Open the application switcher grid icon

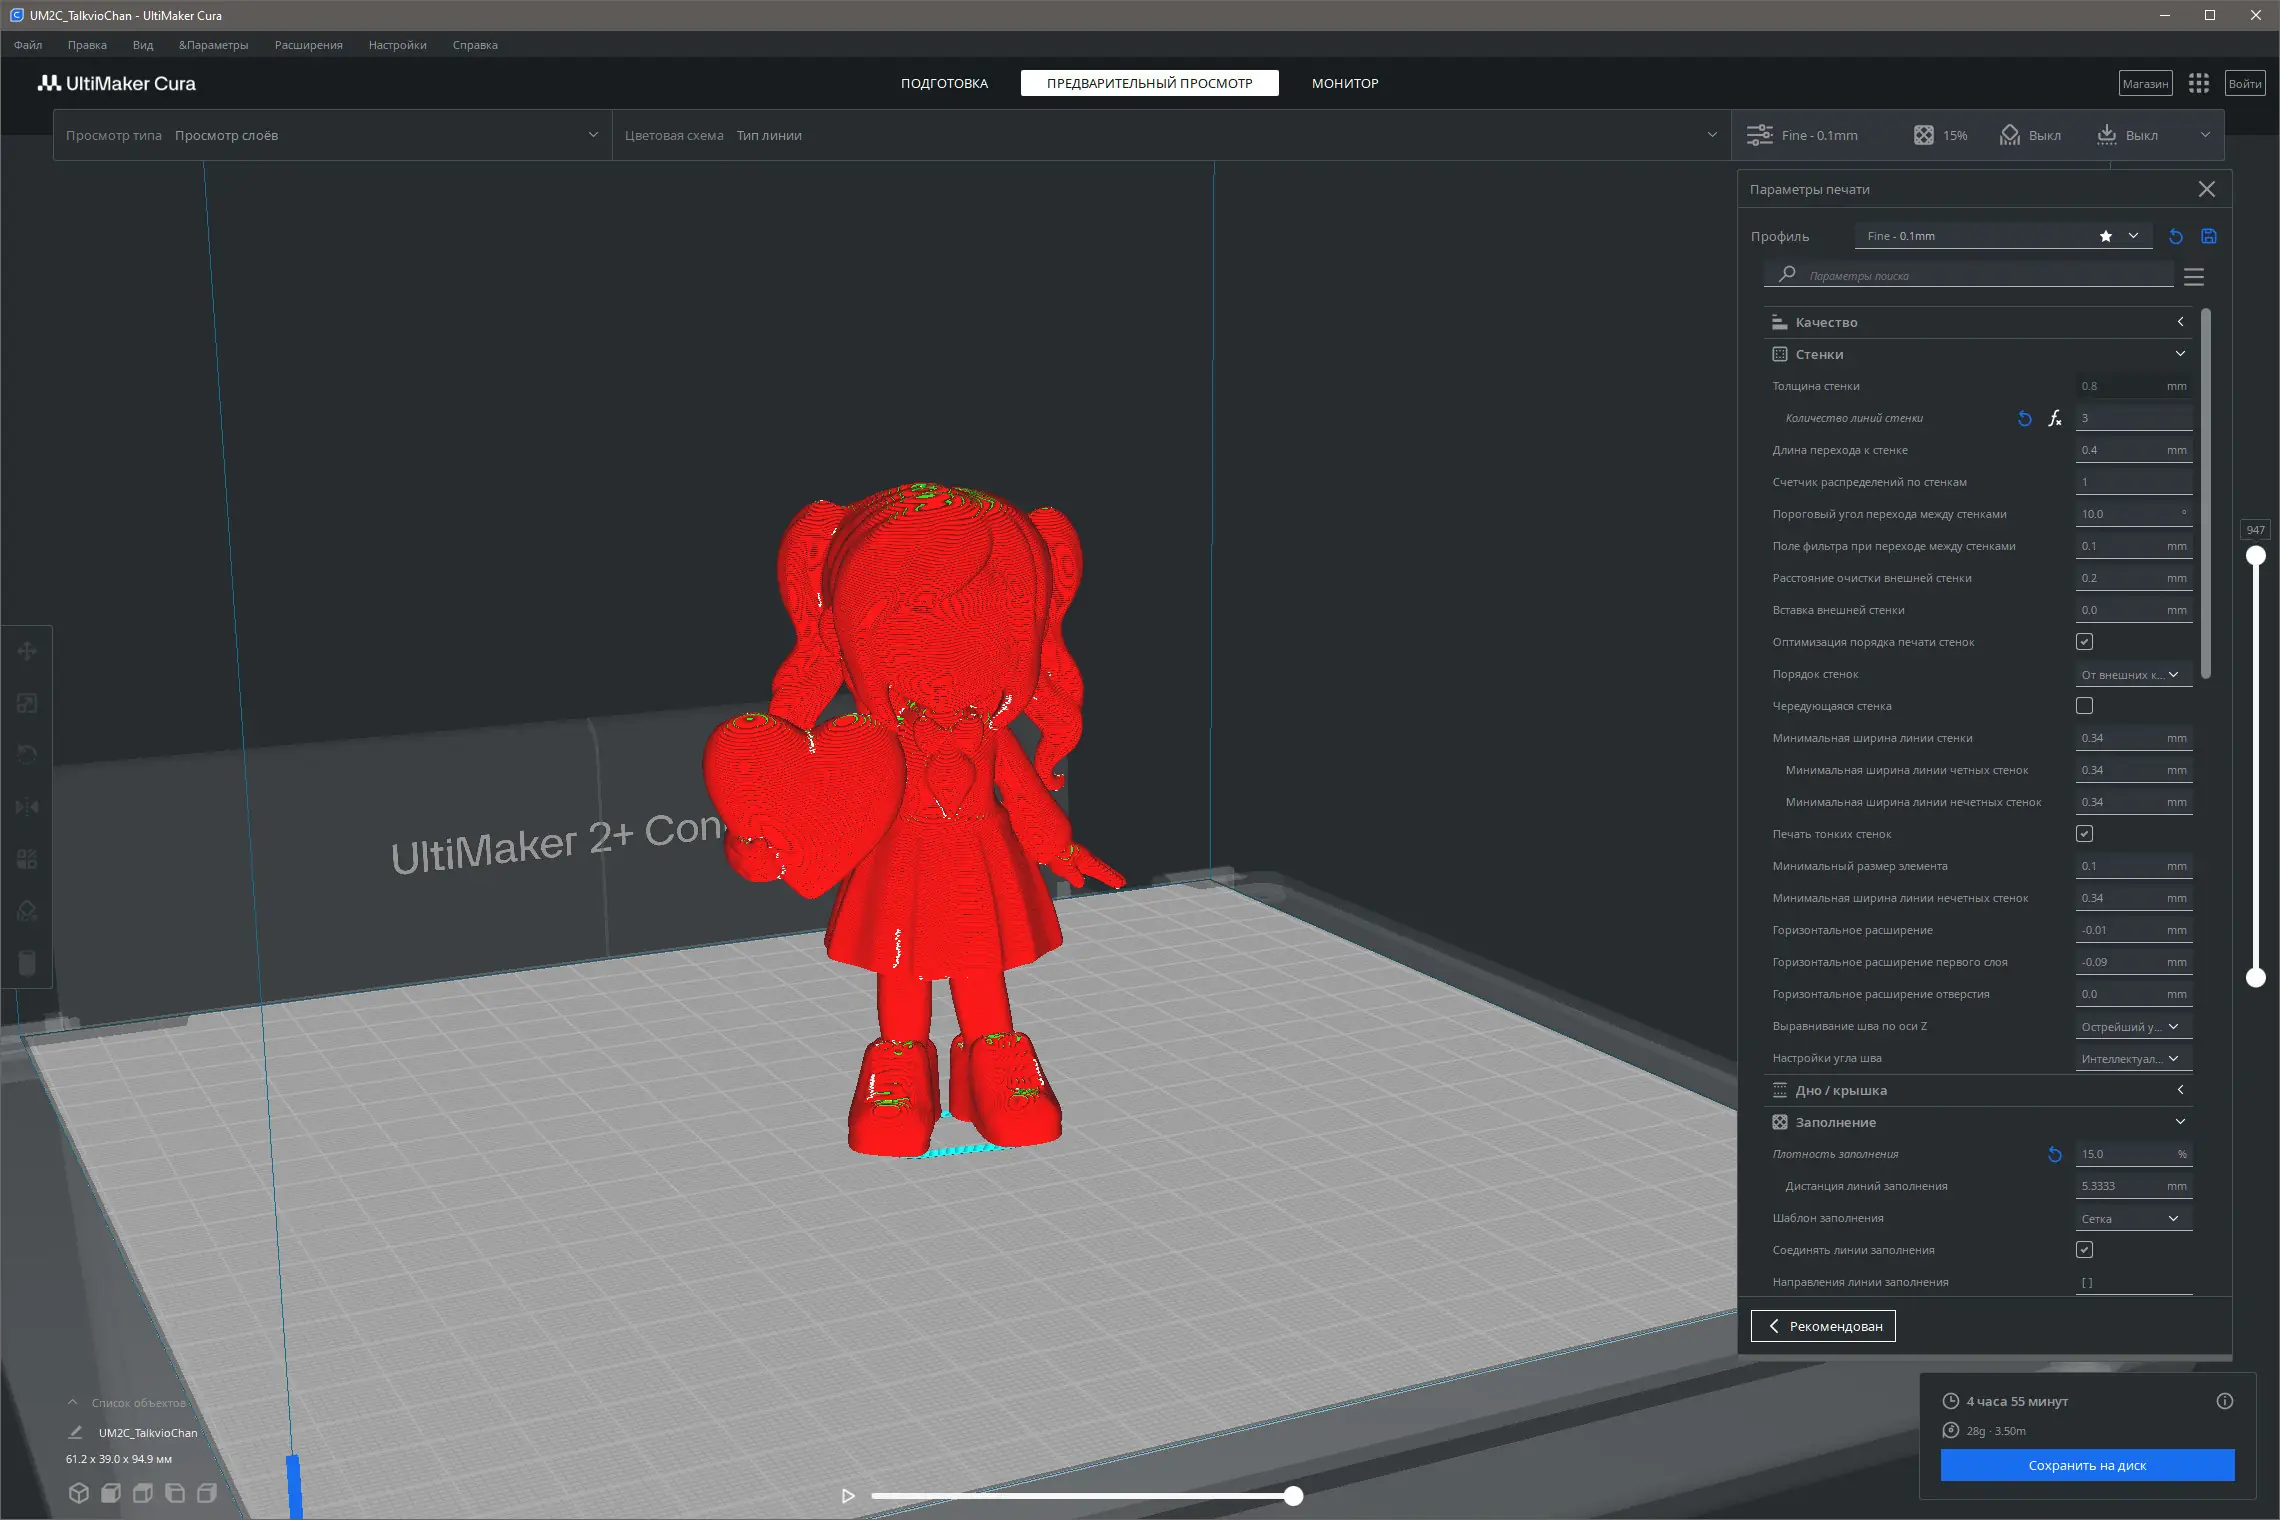tap(2198, 83)
